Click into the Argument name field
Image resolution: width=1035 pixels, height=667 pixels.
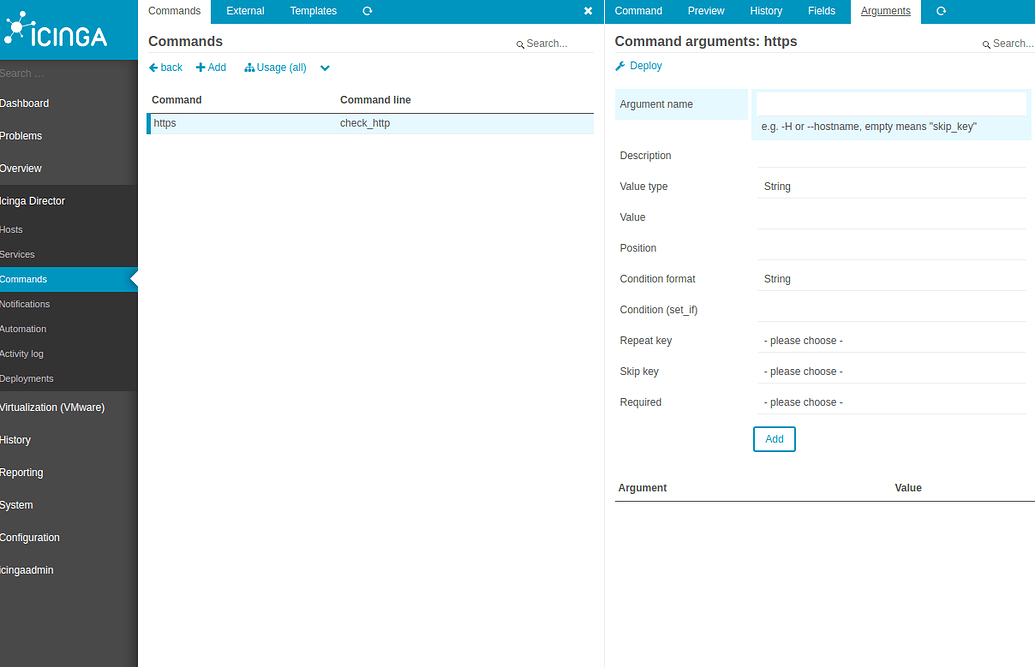coord(891,102)
